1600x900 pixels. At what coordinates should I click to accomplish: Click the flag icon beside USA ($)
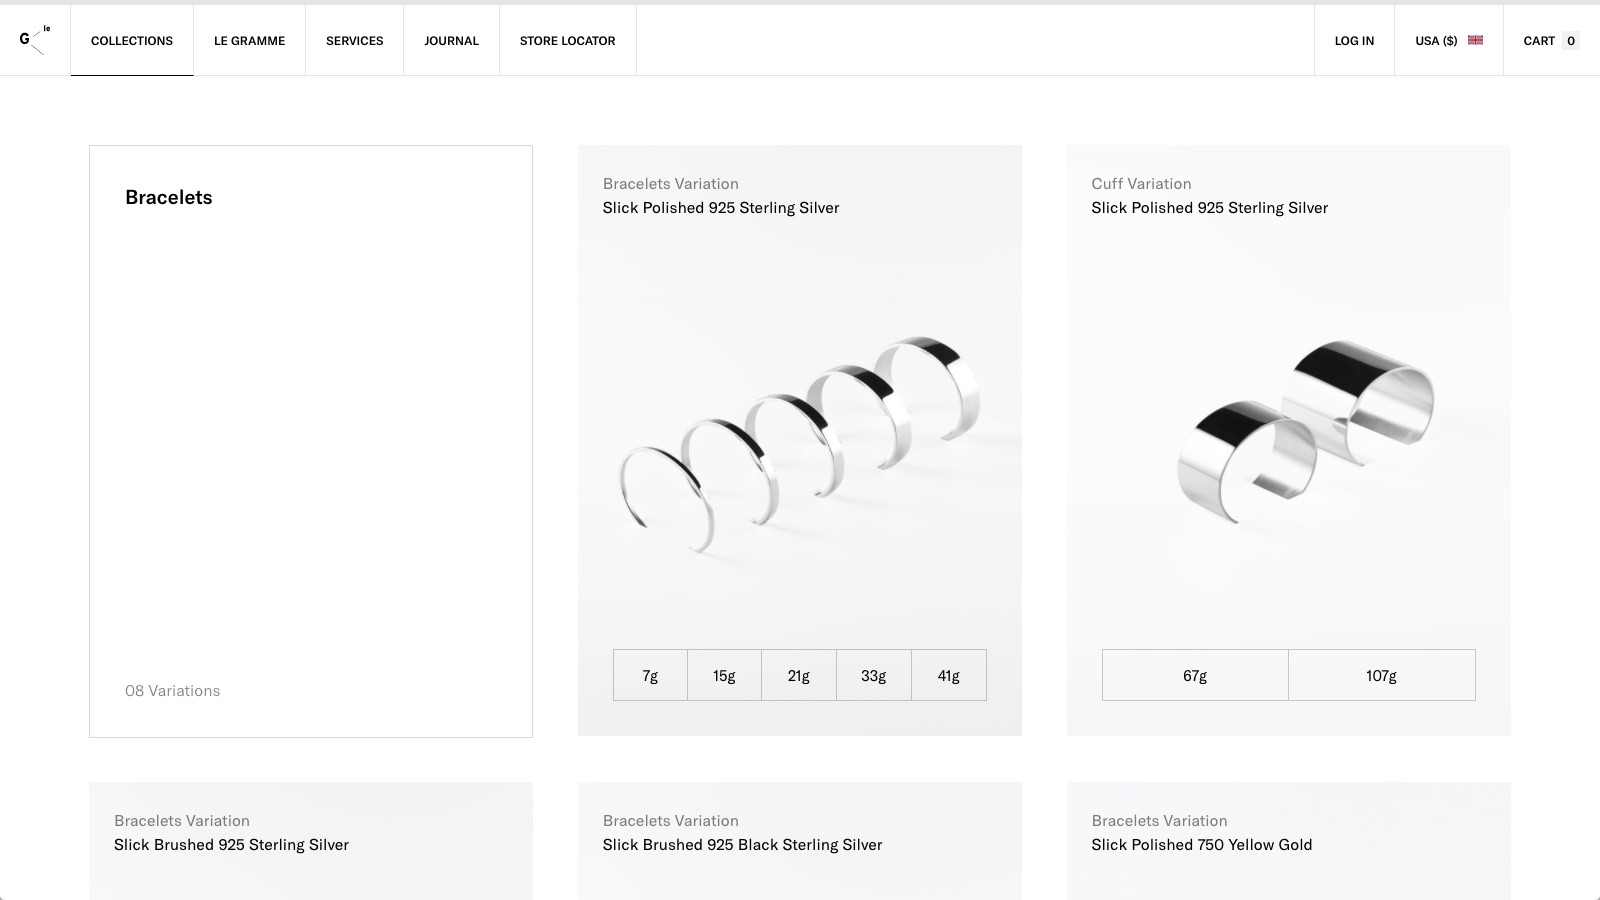click(1475, 40)
